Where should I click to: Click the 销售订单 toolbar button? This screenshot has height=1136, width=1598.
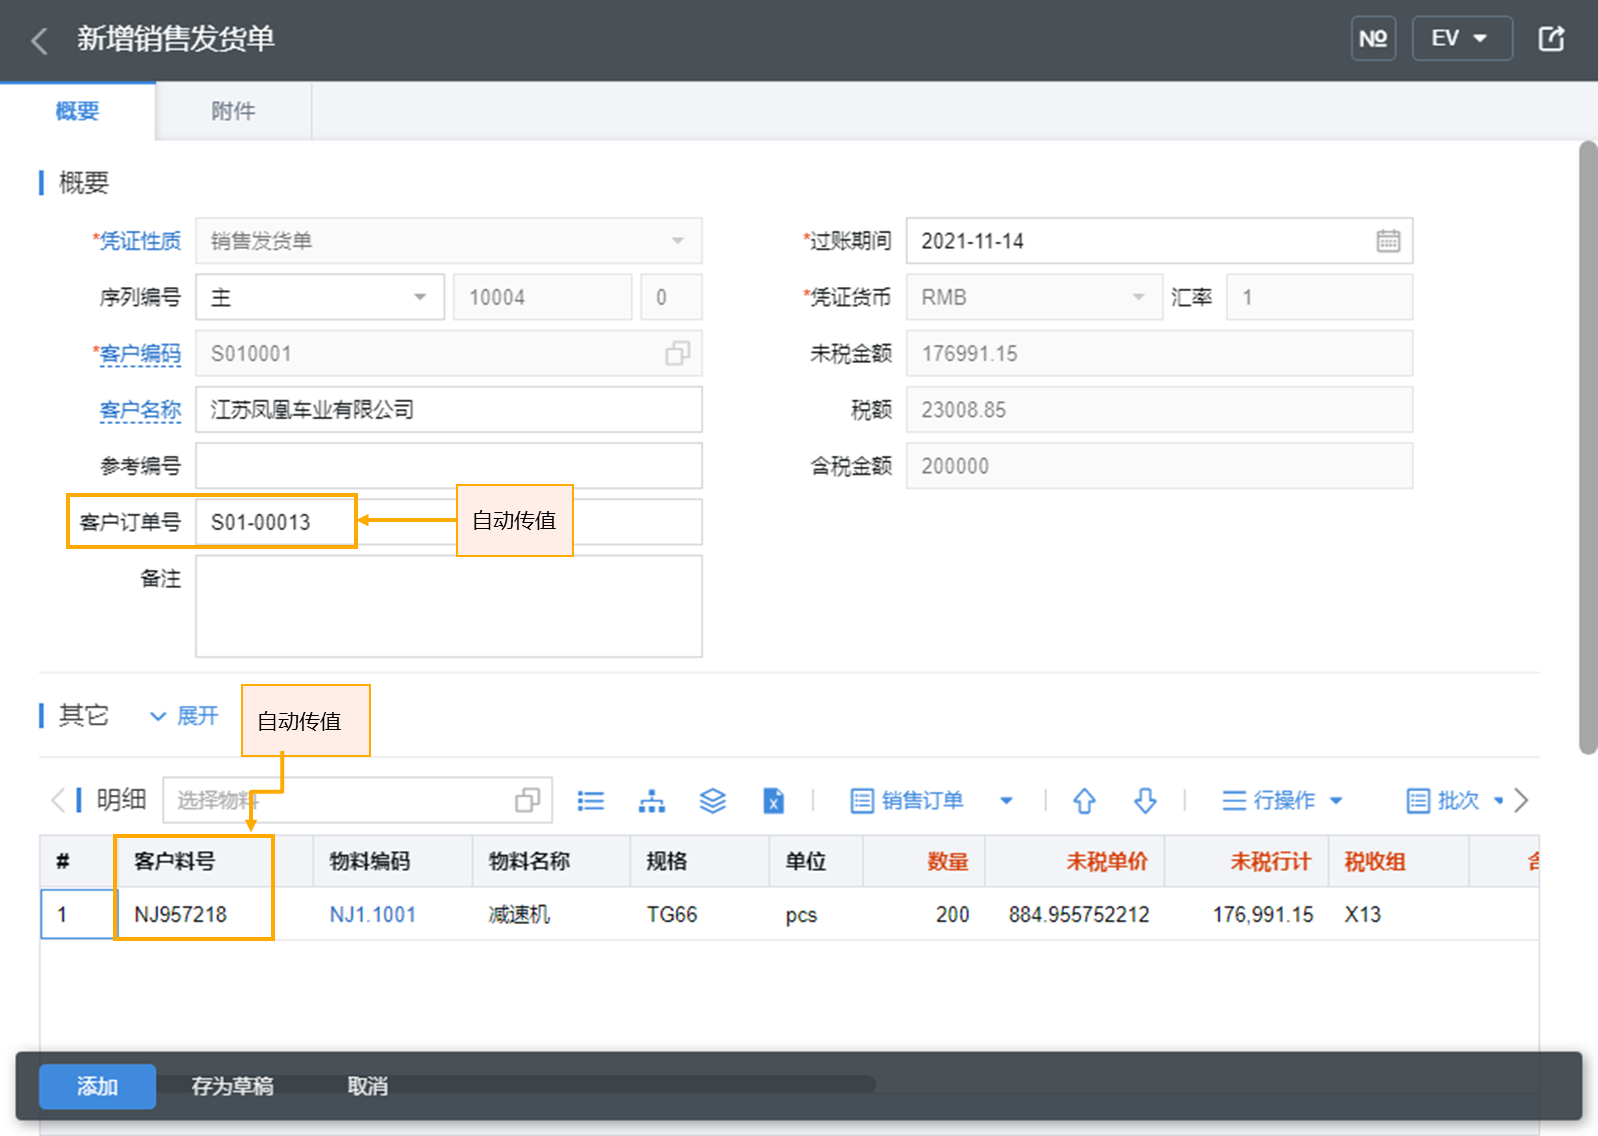907,800
